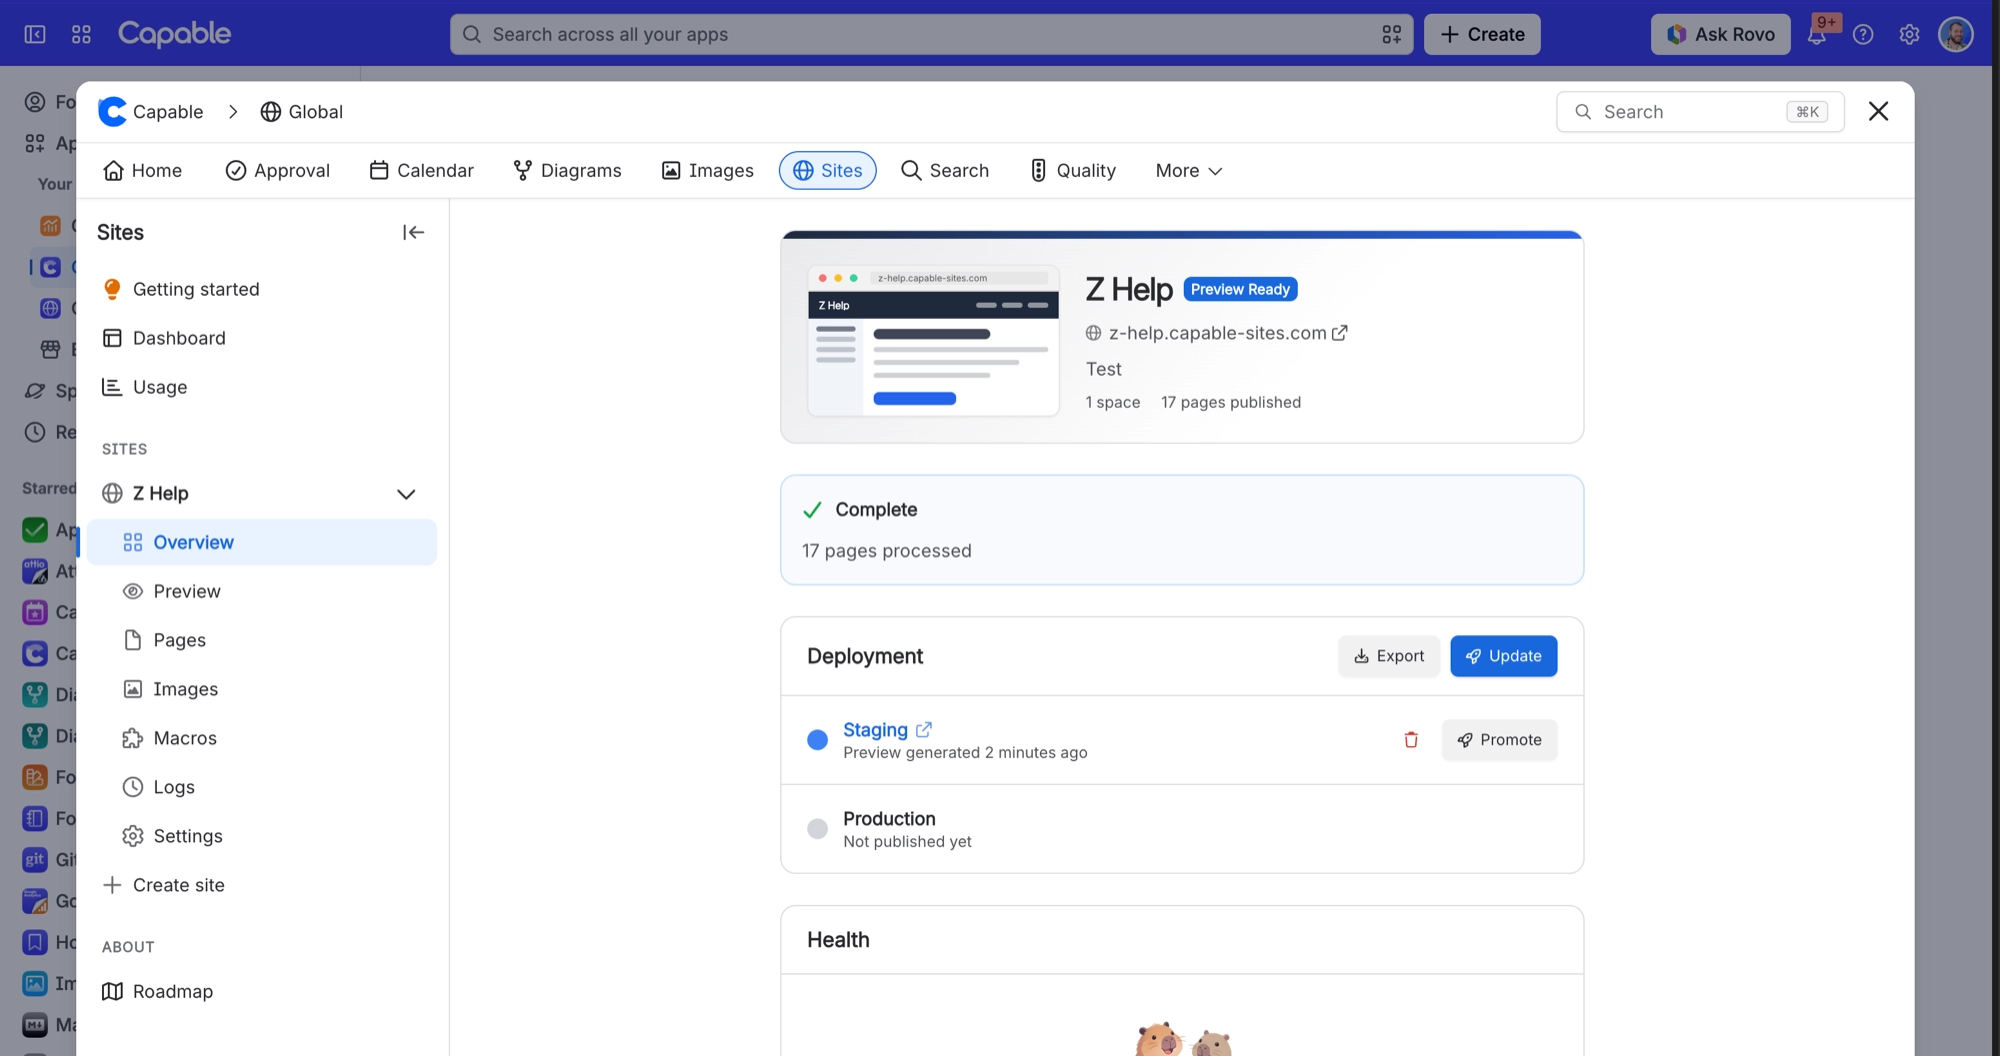Open the Roadmap item
2000x1056 pixels.
pos(261,991)
